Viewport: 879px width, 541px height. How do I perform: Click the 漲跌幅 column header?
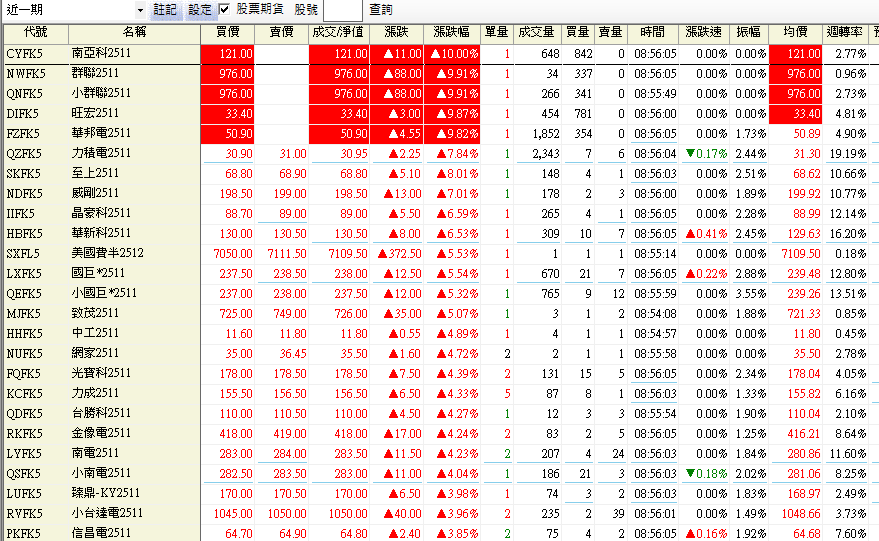click(452, 33)
